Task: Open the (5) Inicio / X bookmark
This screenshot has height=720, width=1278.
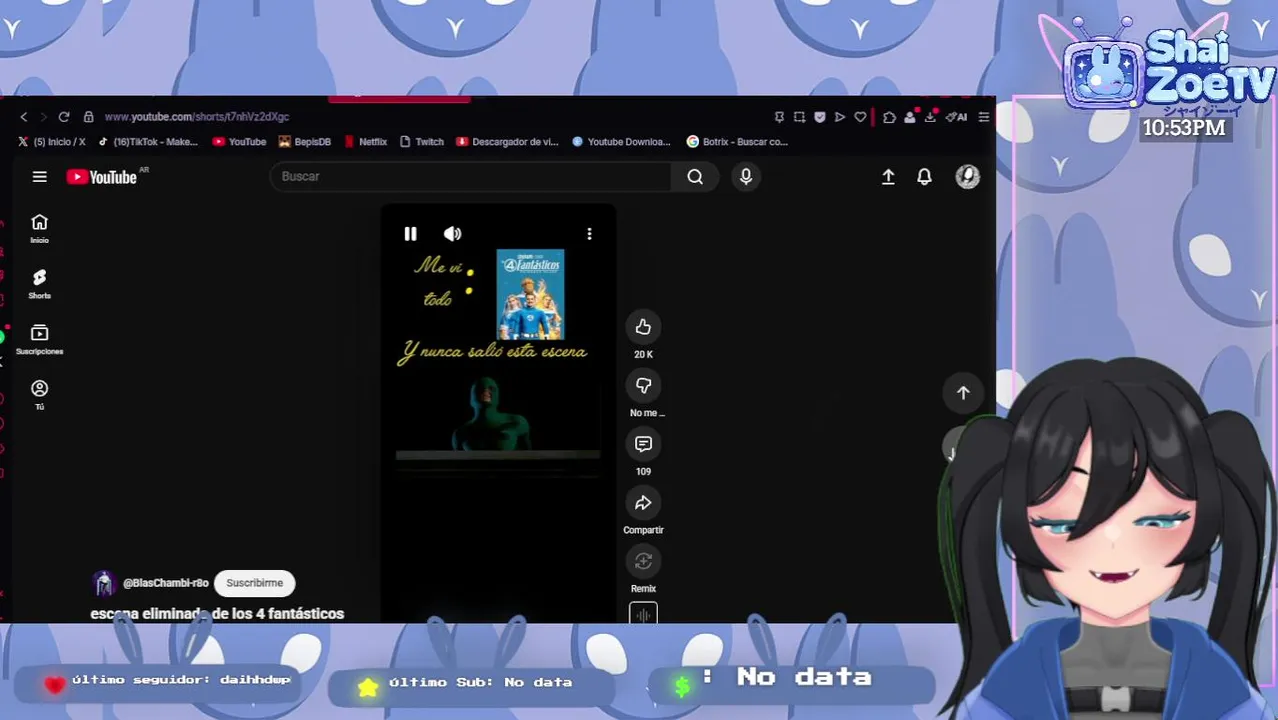Action: (52, 142)
